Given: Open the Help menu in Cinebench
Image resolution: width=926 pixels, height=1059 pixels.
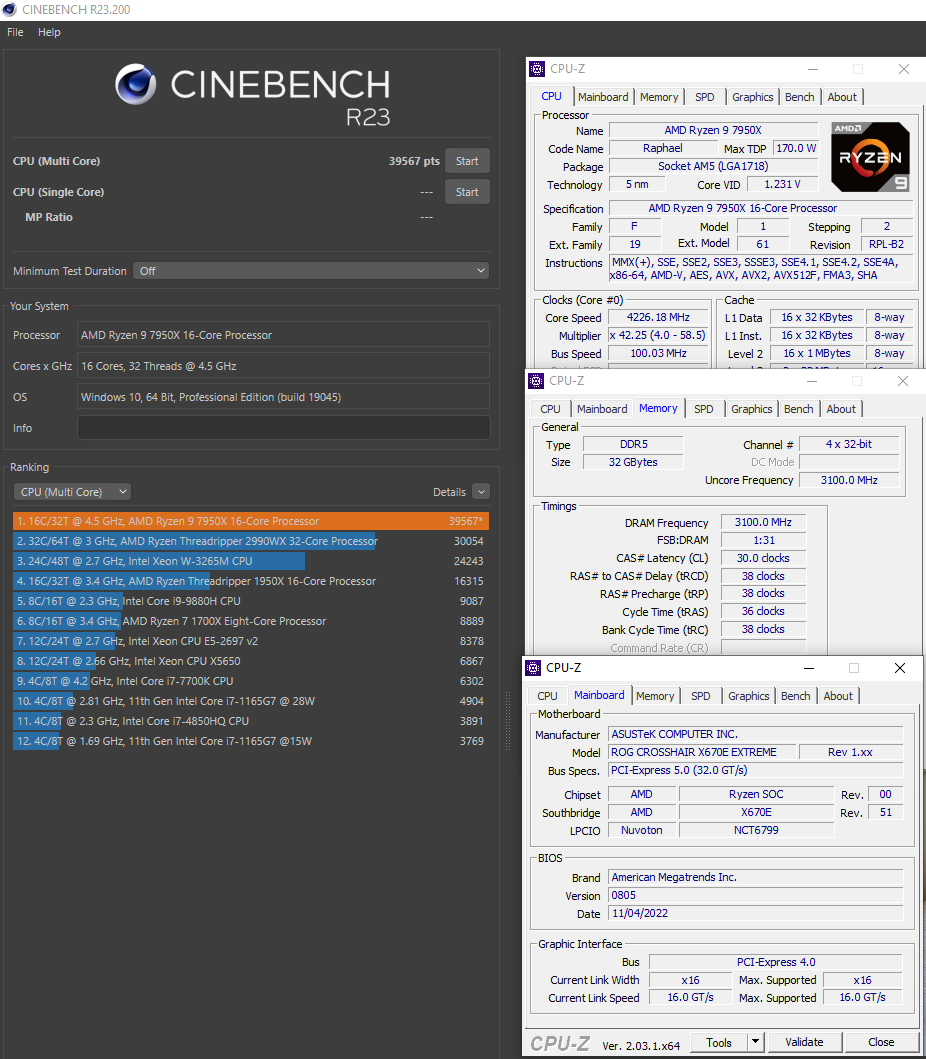Looking at the screenshot, I should [x=49, y=32].
